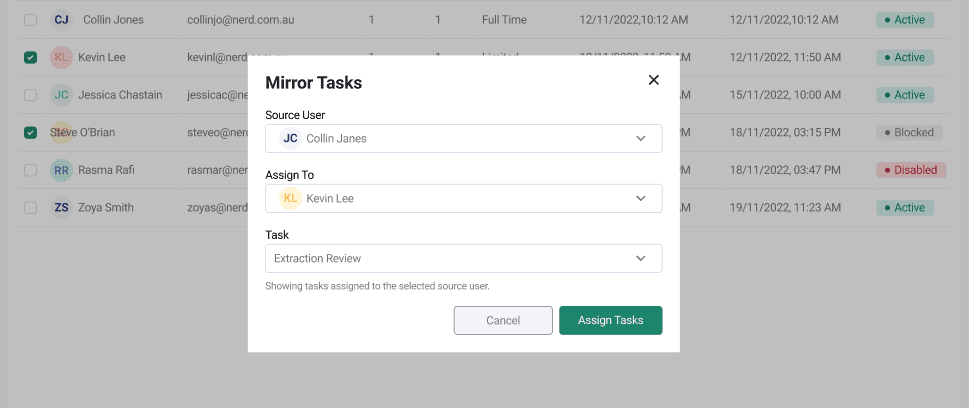Click hint text about selected source user
Image resolution: width=969 pixels, height=408 pixels.
377,286
